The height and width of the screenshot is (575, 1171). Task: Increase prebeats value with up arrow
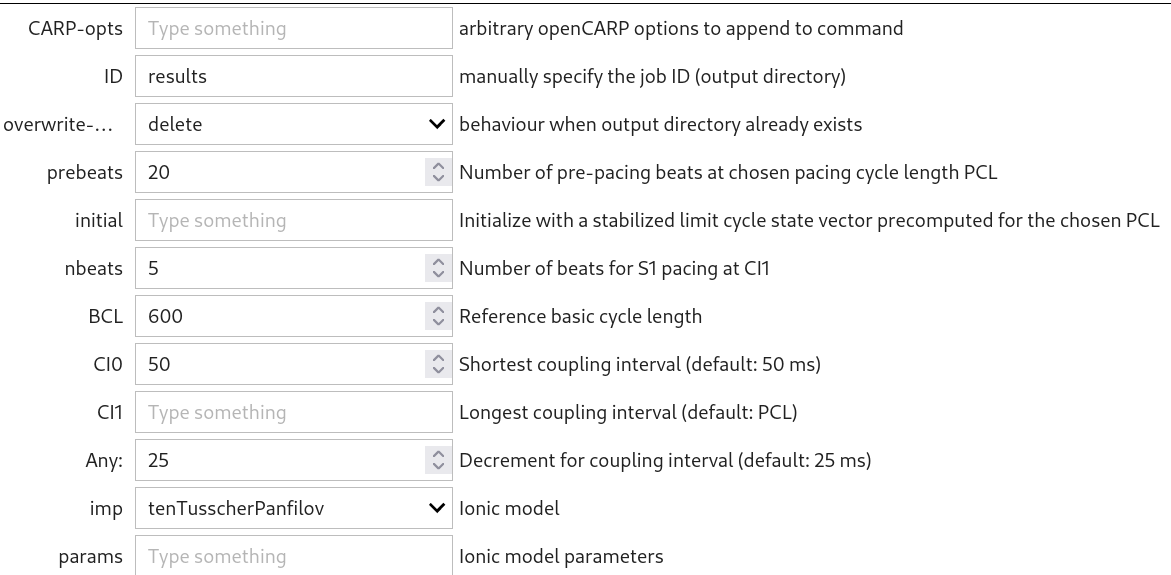pos(438,166)
